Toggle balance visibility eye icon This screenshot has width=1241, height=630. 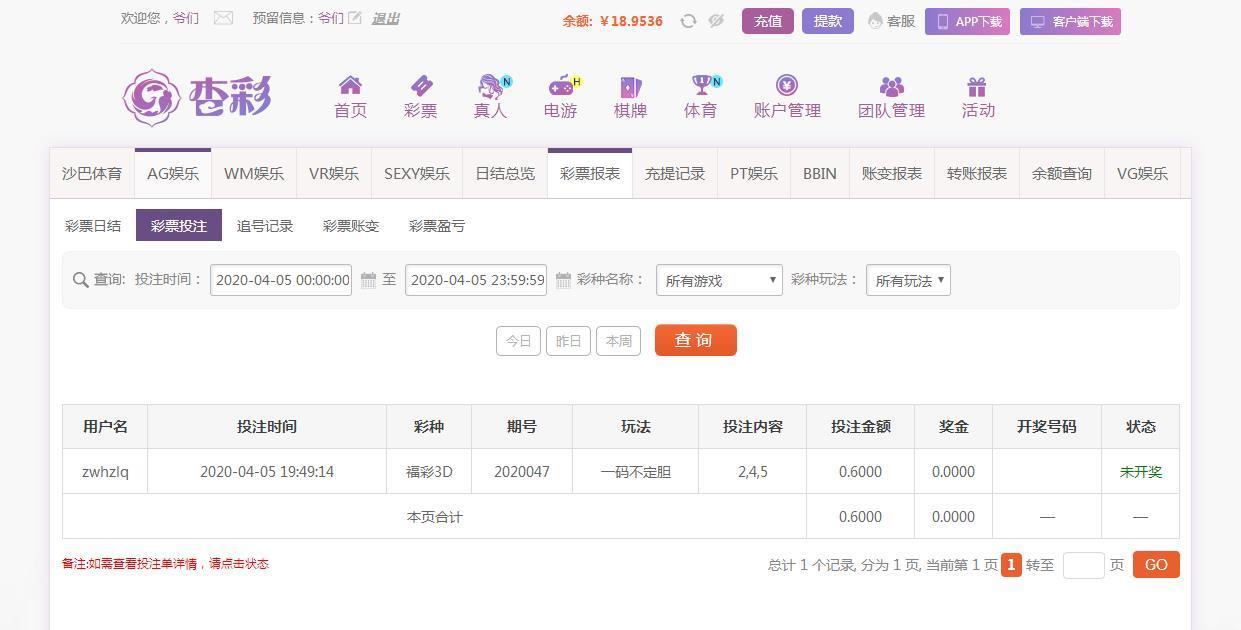716,21
